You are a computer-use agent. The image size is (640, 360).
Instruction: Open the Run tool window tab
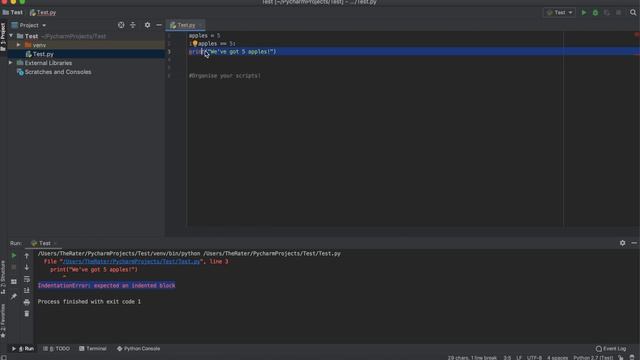tap(23, 349)
